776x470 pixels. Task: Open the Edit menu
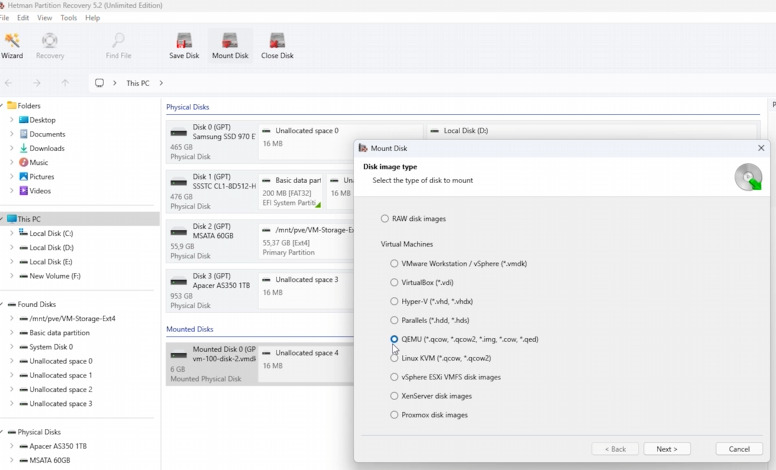23,18
